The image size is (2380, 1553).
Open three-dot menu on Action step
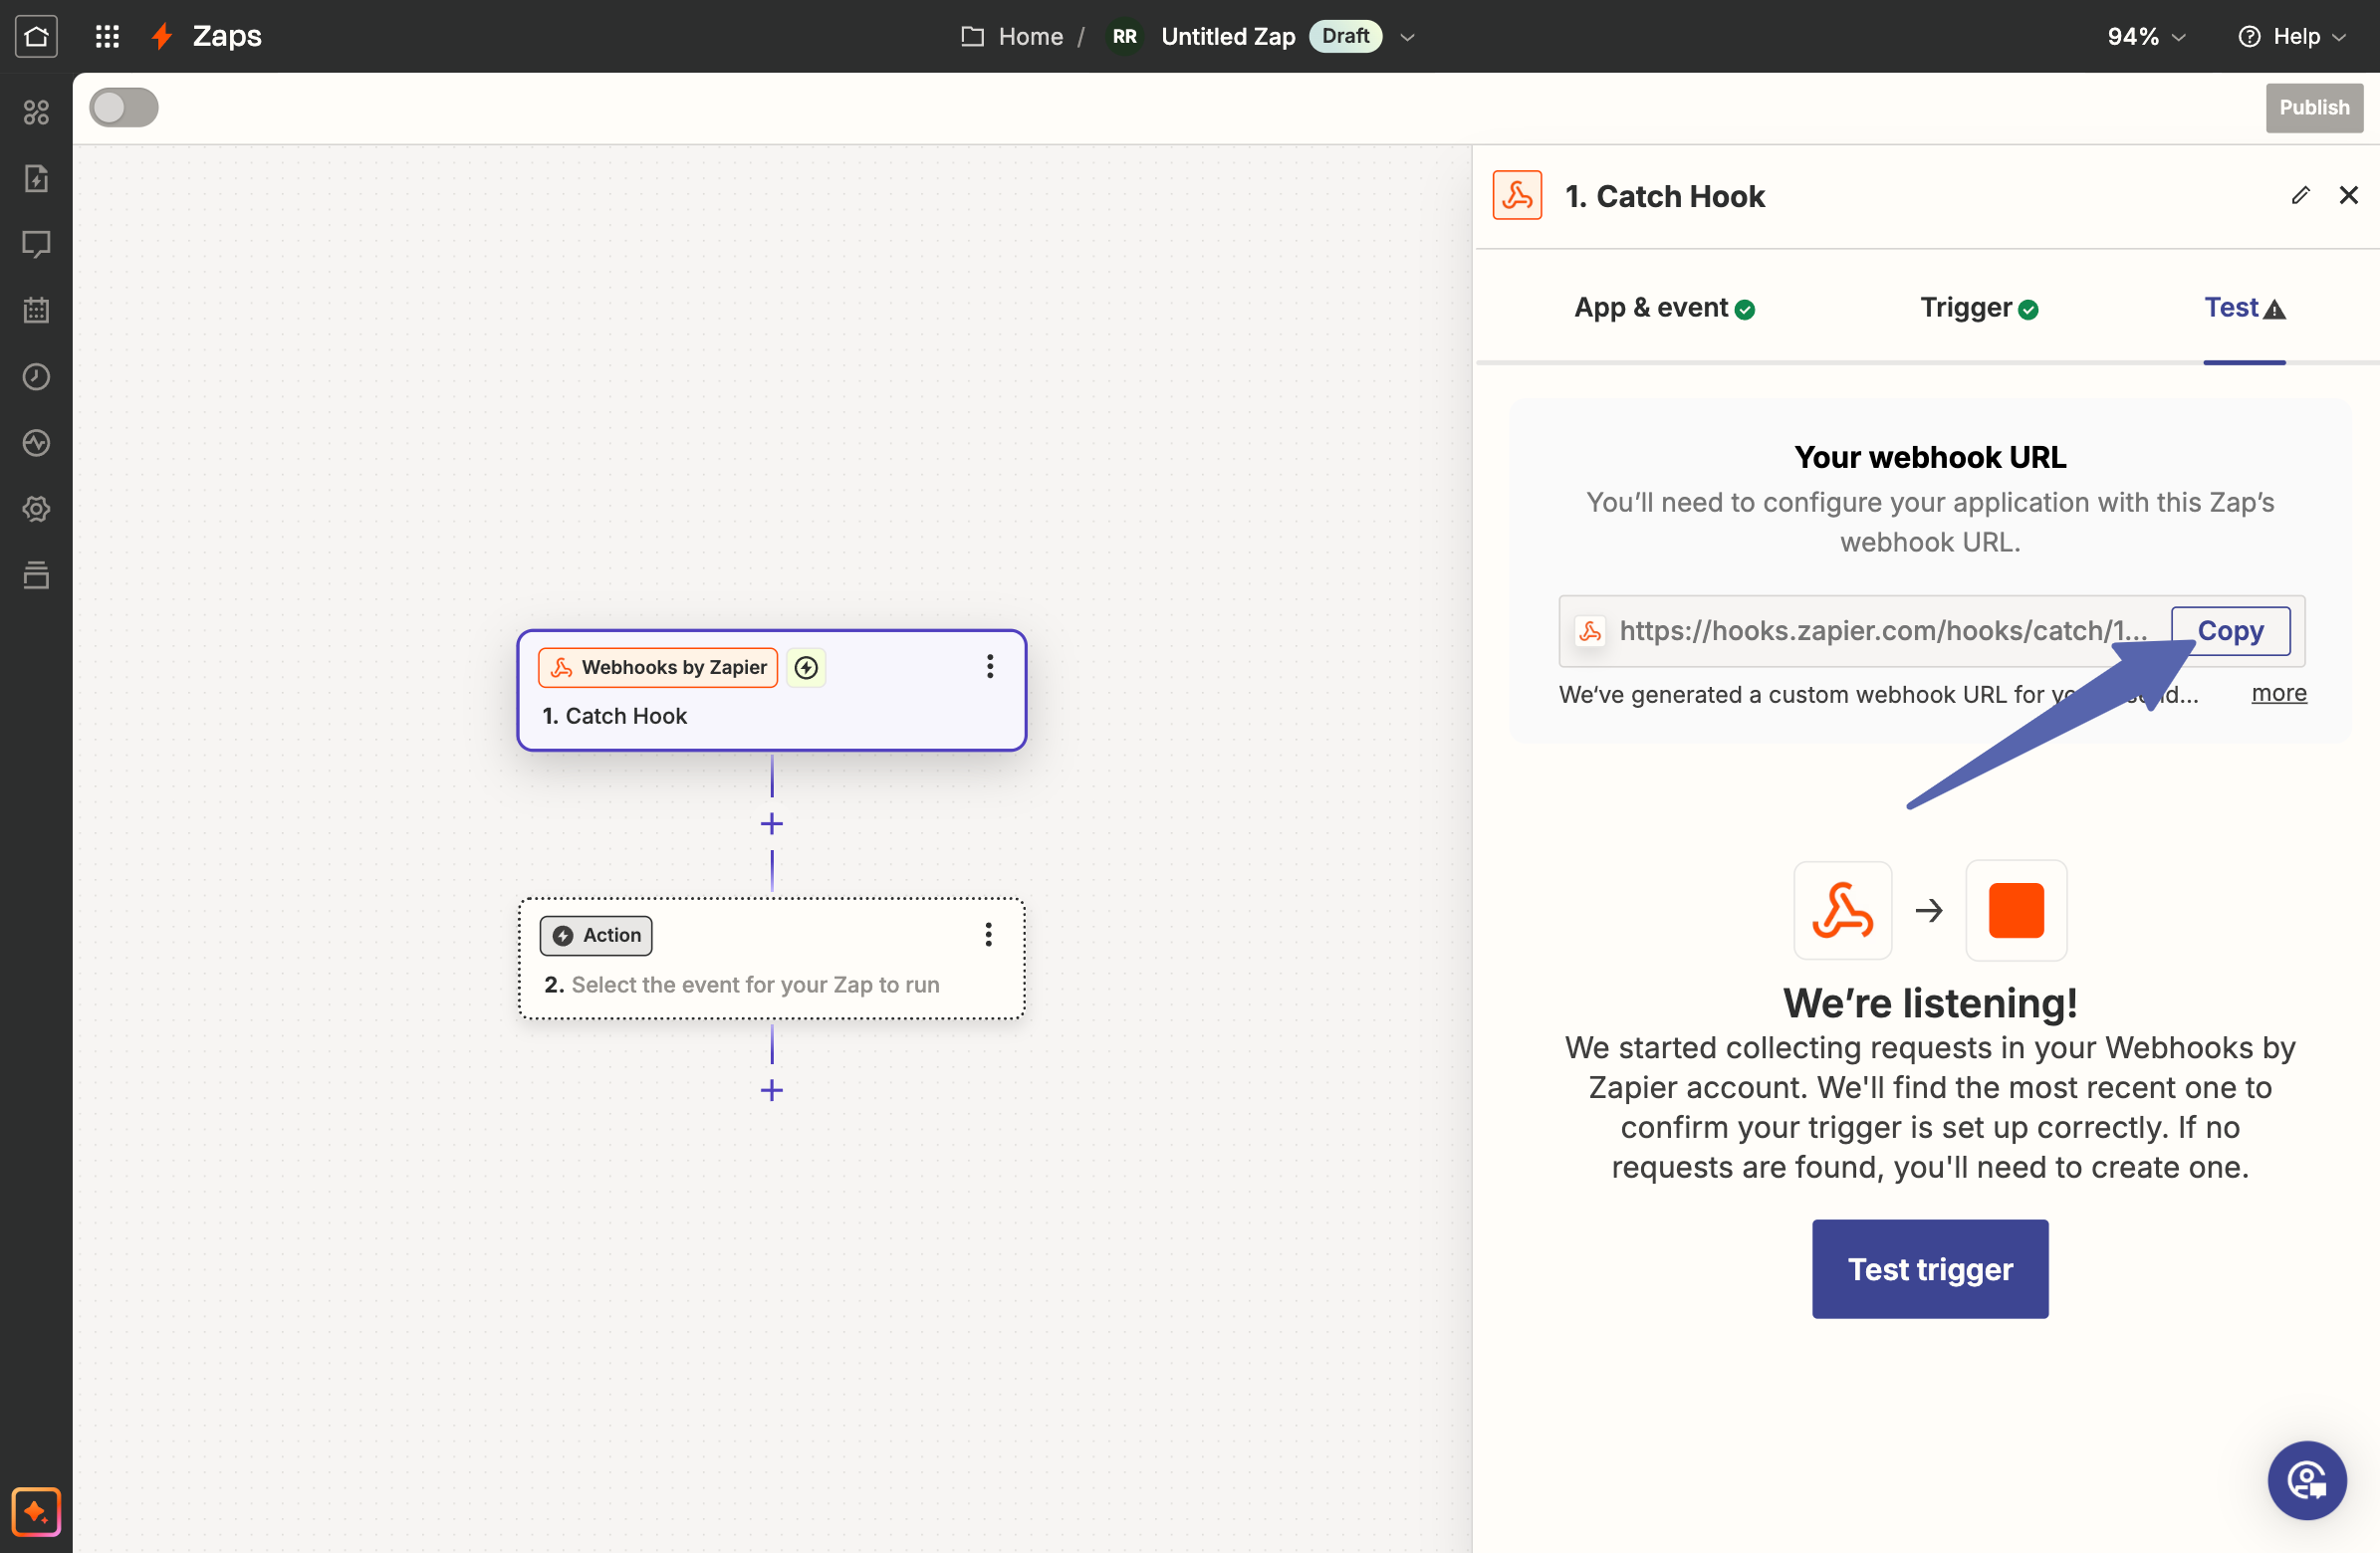coord(988,935)
